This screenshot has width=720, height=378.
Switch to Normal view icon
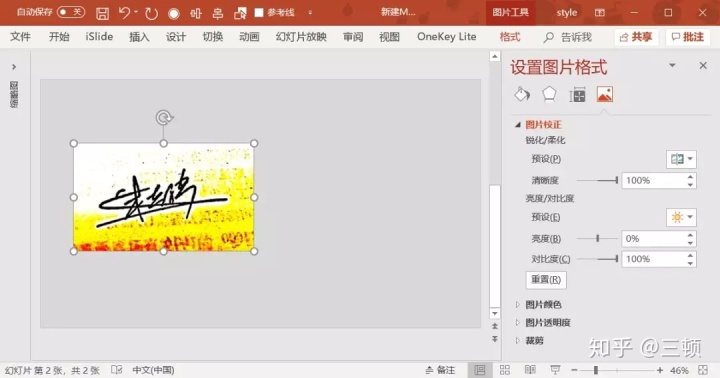(480, 370)
